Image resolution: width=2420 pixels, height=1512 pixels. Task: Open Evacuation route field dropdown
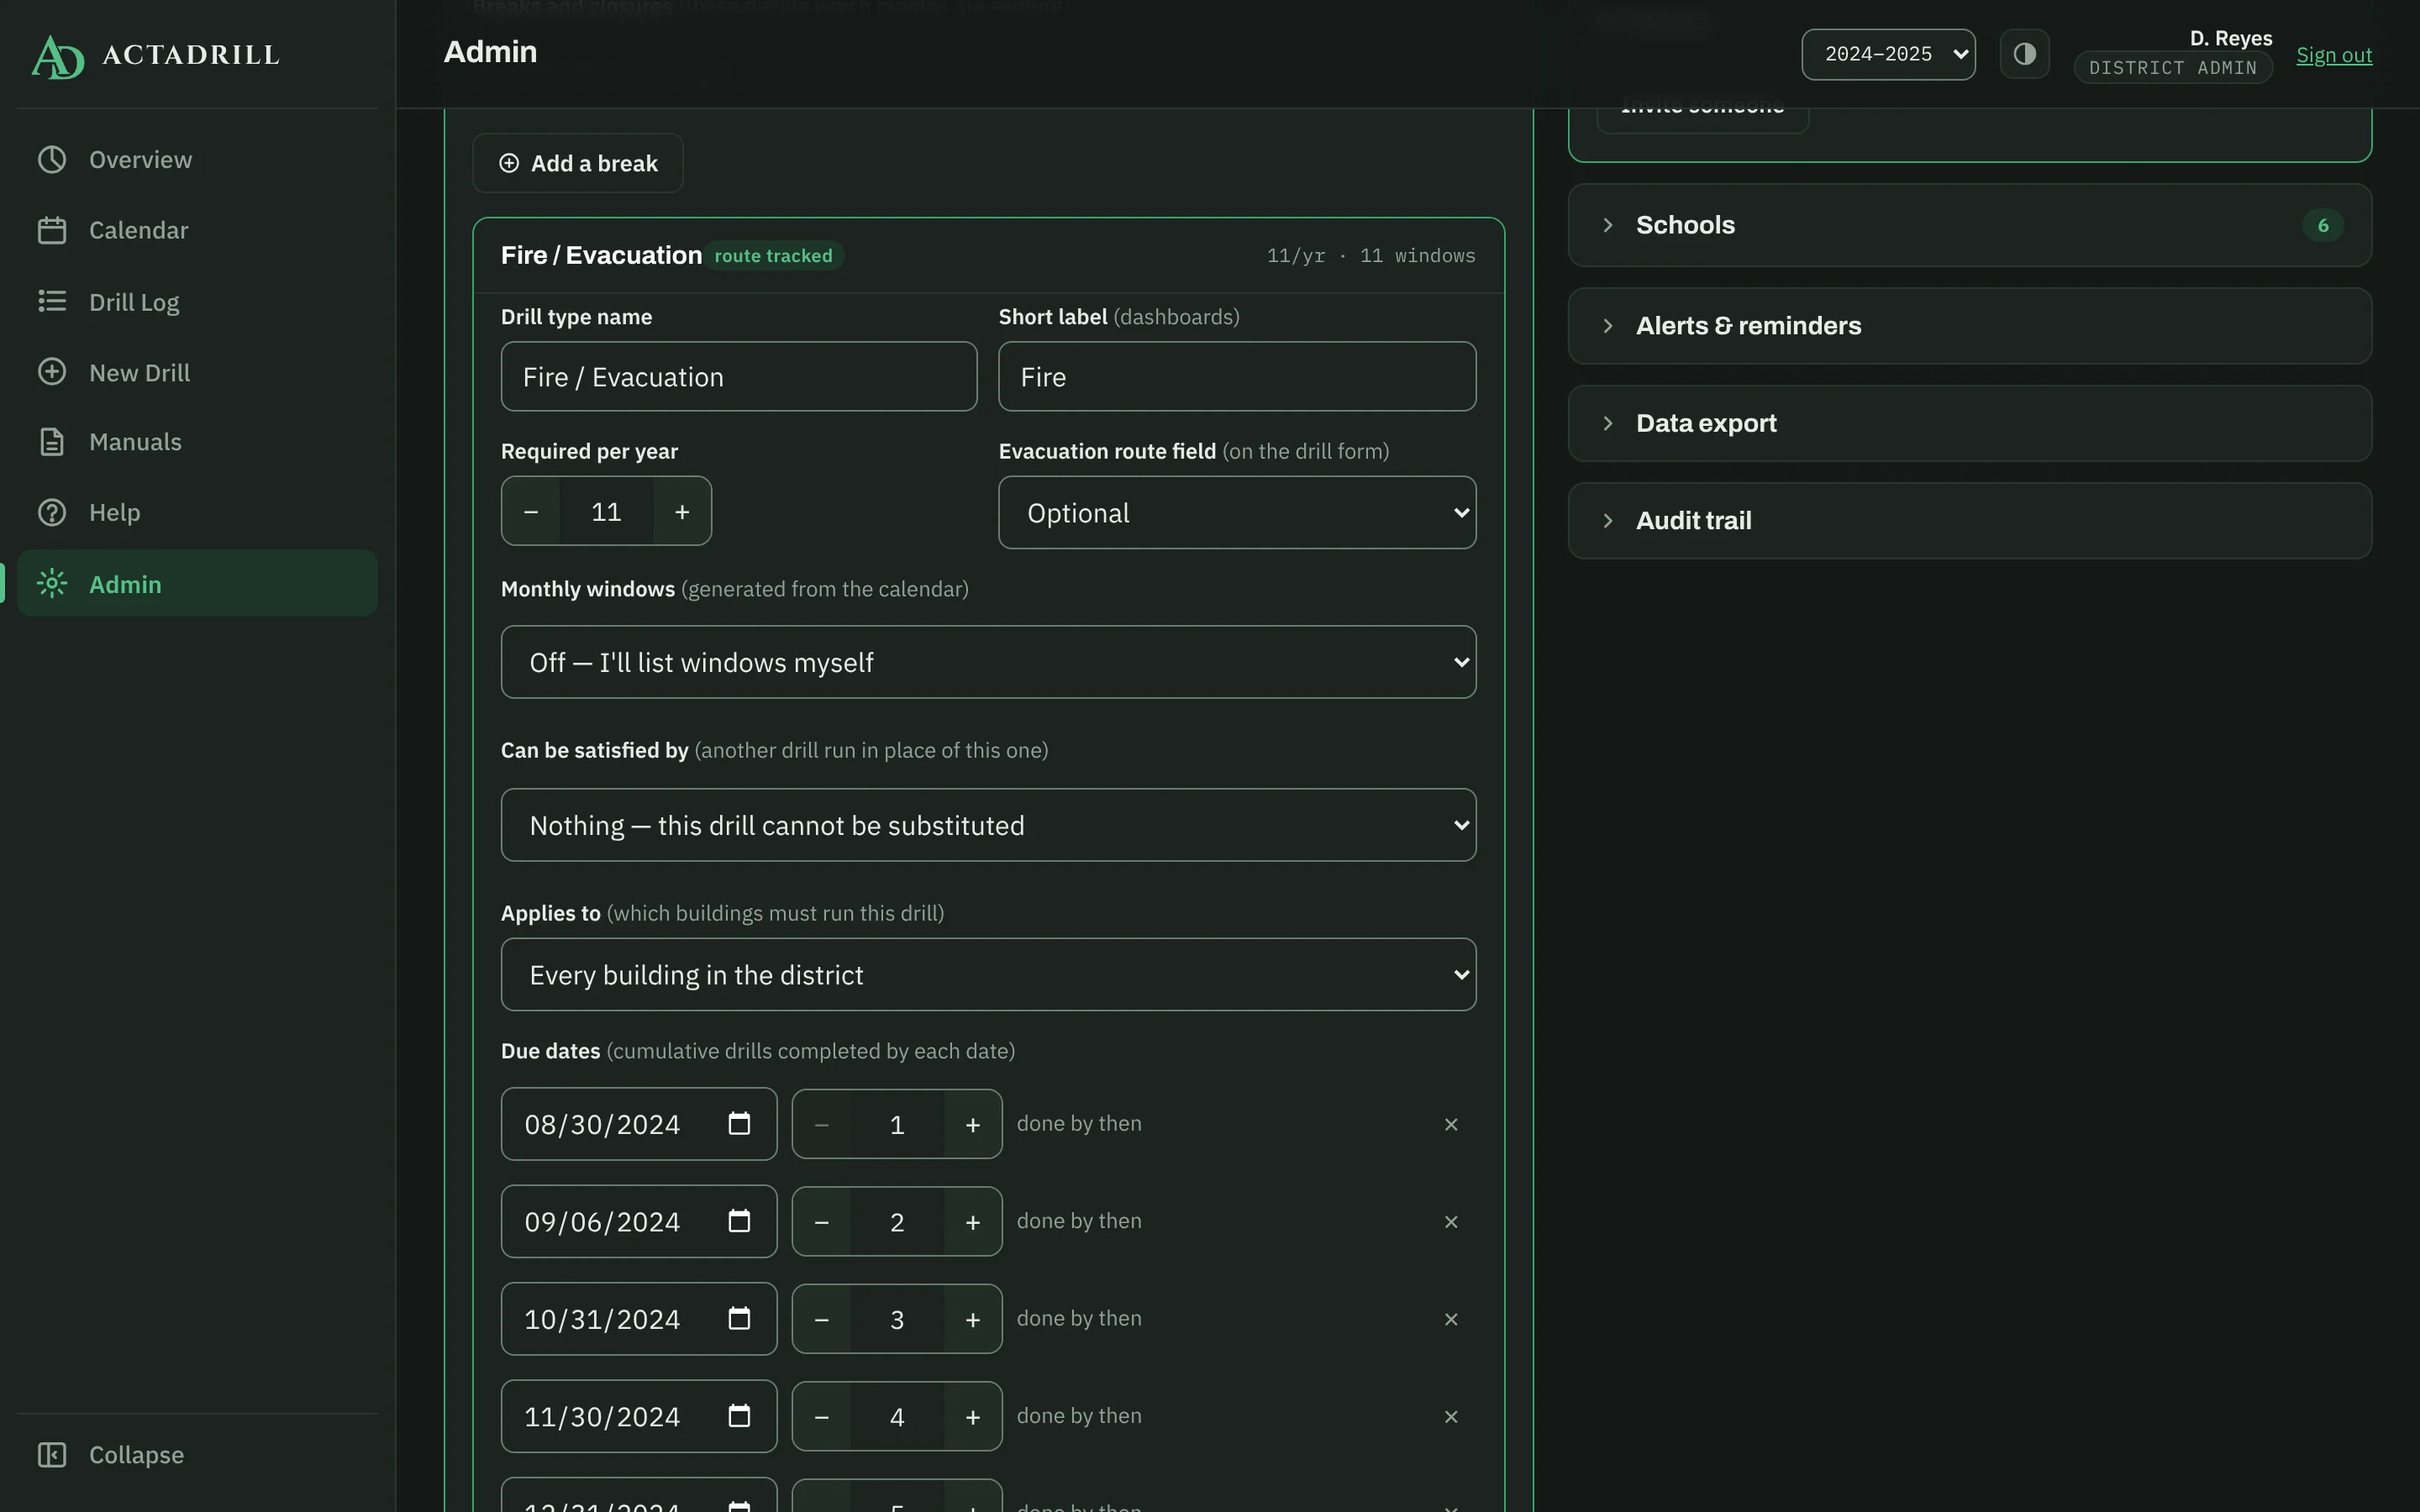pos(1237,512)
